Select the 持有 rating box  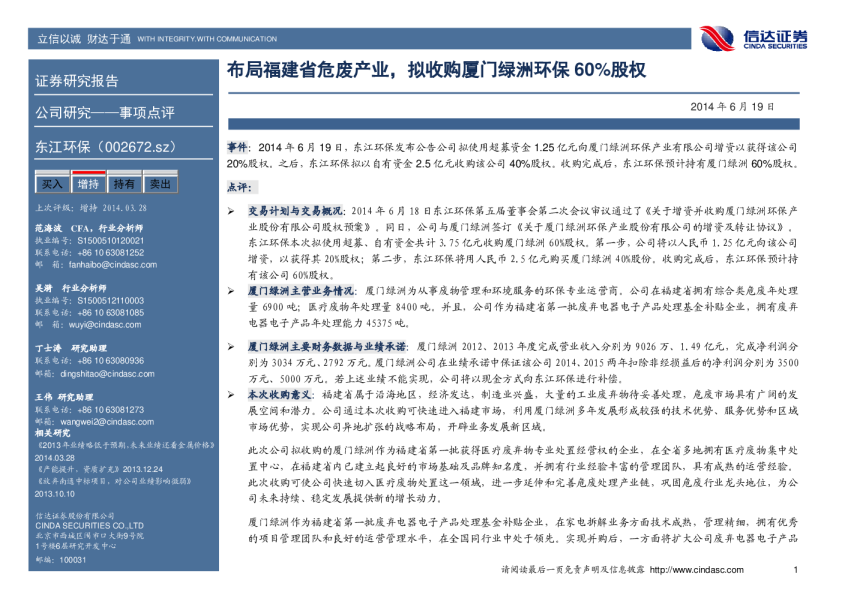124,184
